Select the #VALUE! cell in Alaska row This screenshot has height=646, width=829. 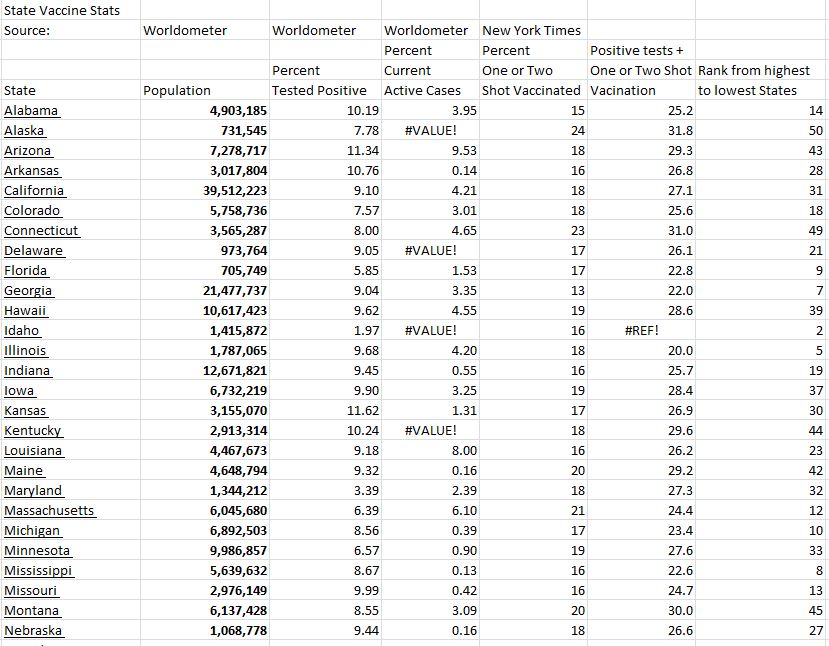point(430,131)
